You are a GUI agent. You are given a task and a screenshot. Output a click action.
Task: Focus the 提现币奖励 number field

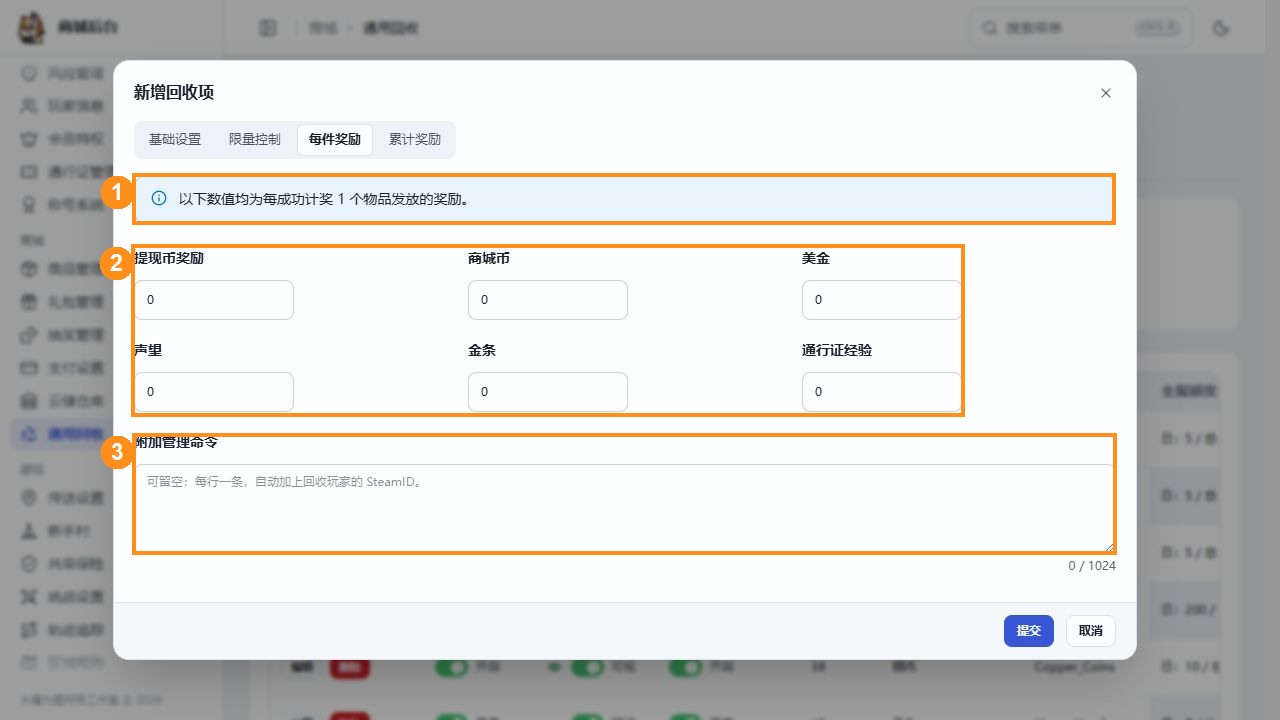click(x=214, y=300)
